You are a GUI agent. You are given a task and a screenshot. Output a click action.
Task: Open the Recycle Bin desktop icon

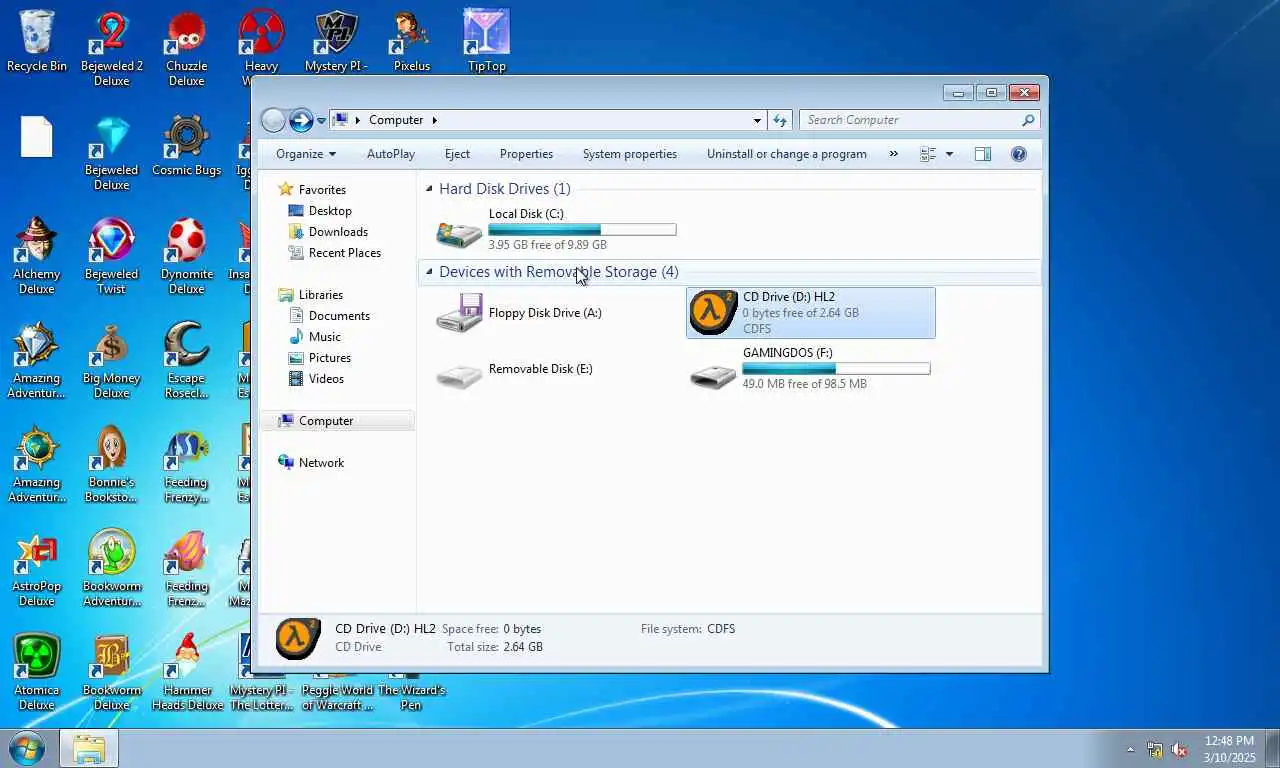37,42
